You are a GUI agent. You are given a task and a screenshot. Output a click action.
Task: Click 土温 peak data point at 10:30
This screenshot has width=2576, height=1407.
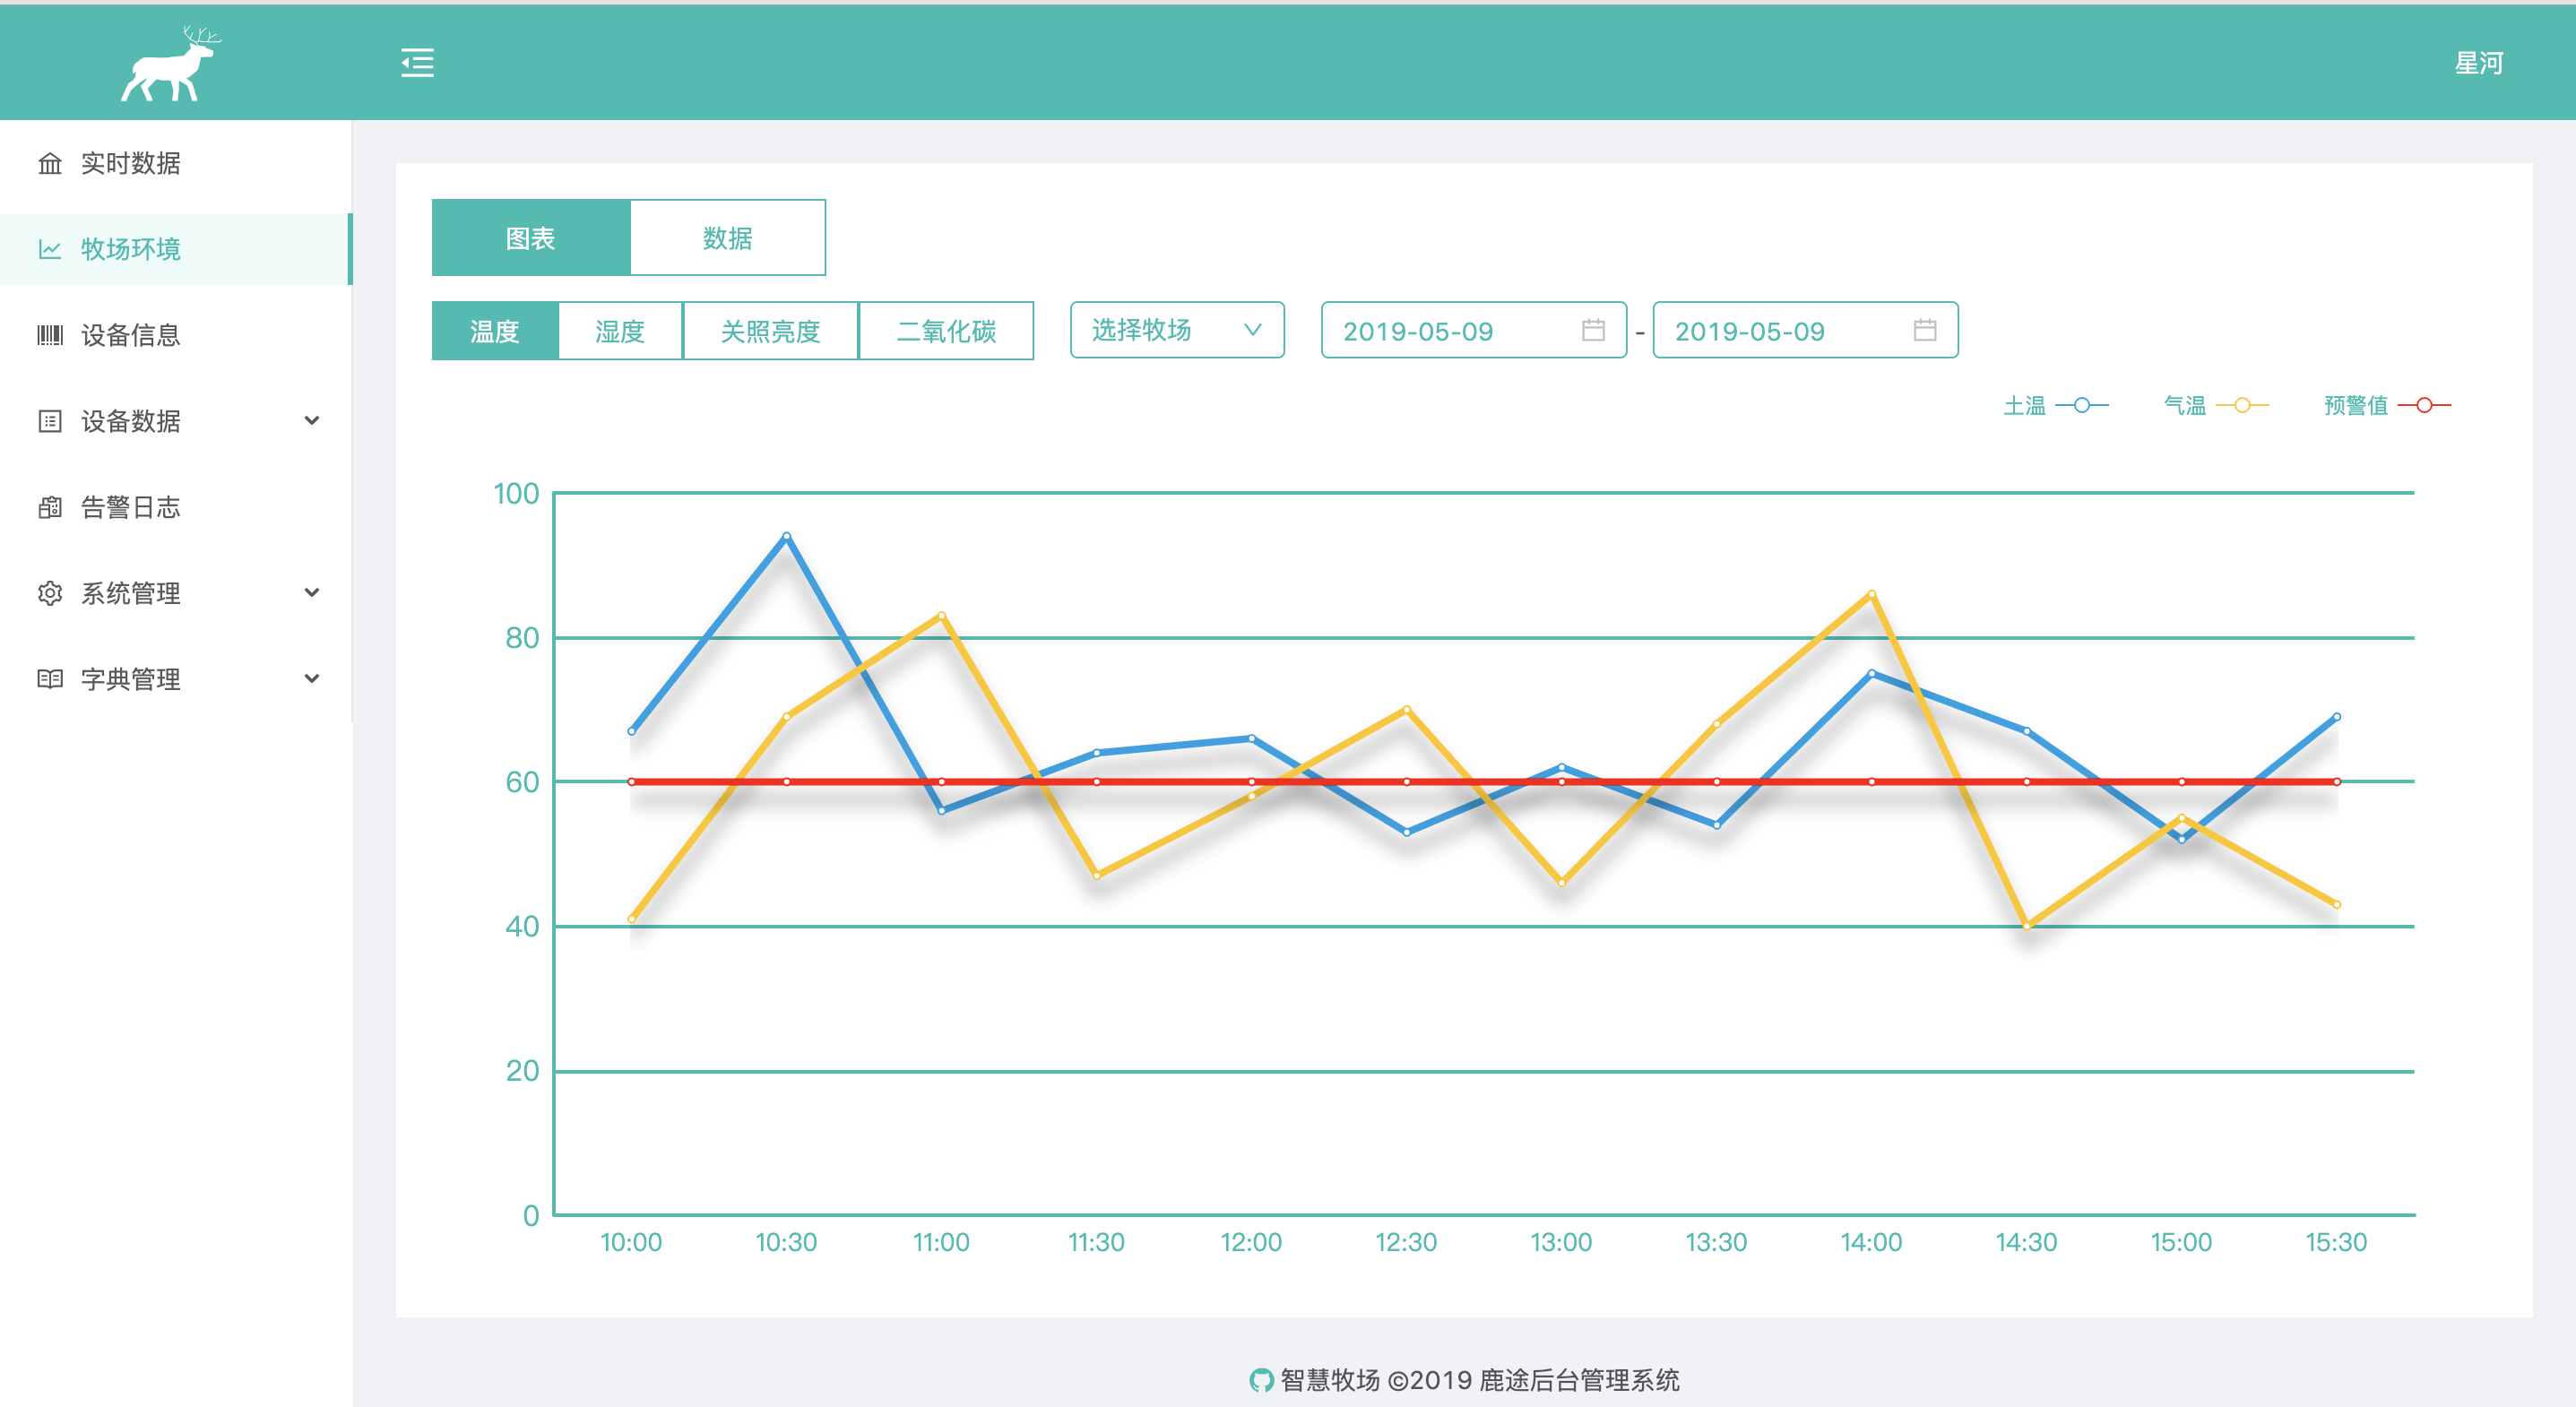(x=787, y=537)
